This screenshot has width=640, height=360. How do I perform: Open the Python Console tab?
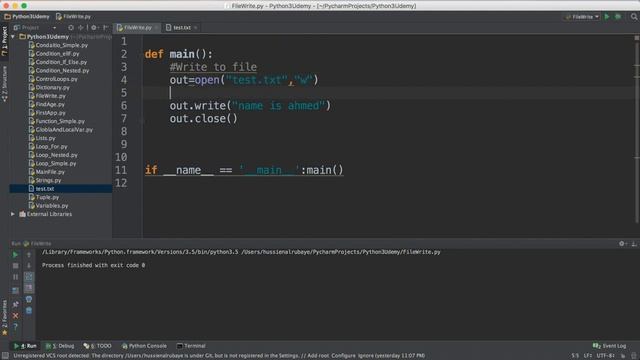pos(144,346)
